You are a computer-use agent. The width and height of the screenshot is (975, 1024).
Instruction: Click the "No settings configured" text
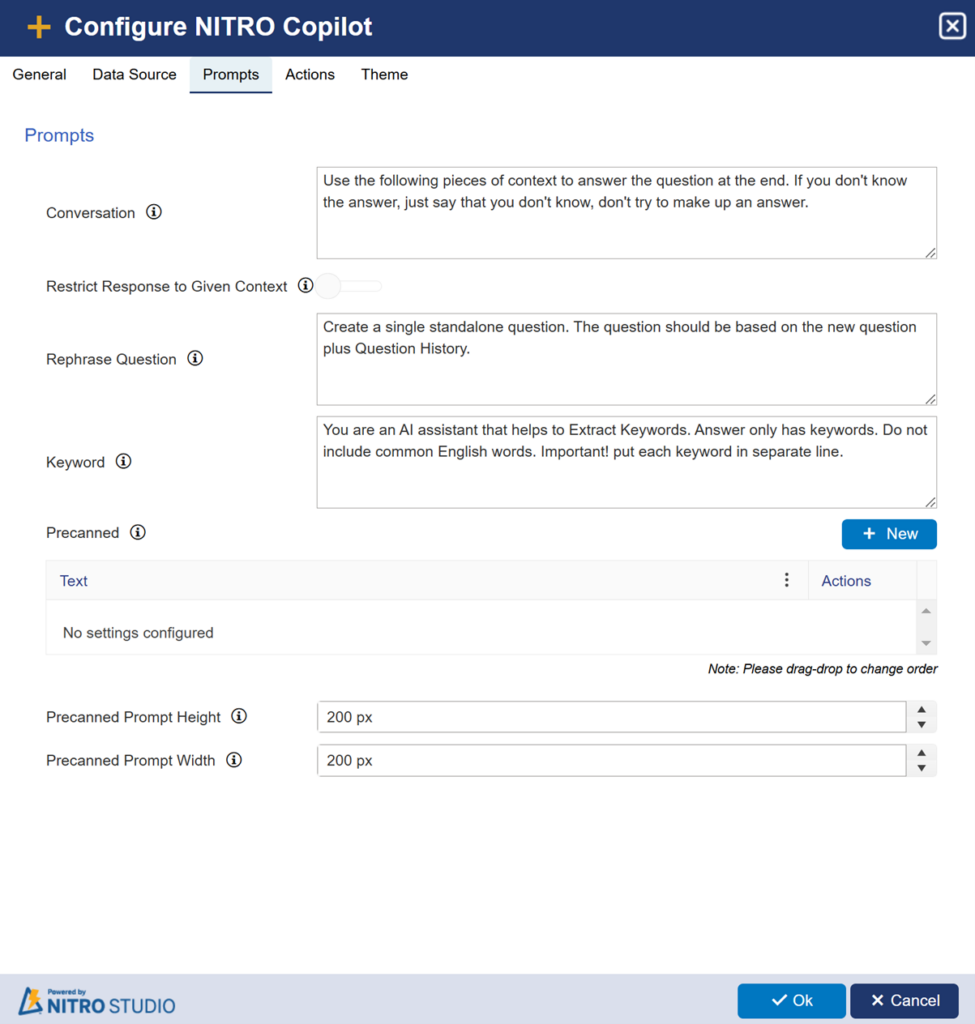[x=138, y=633]
